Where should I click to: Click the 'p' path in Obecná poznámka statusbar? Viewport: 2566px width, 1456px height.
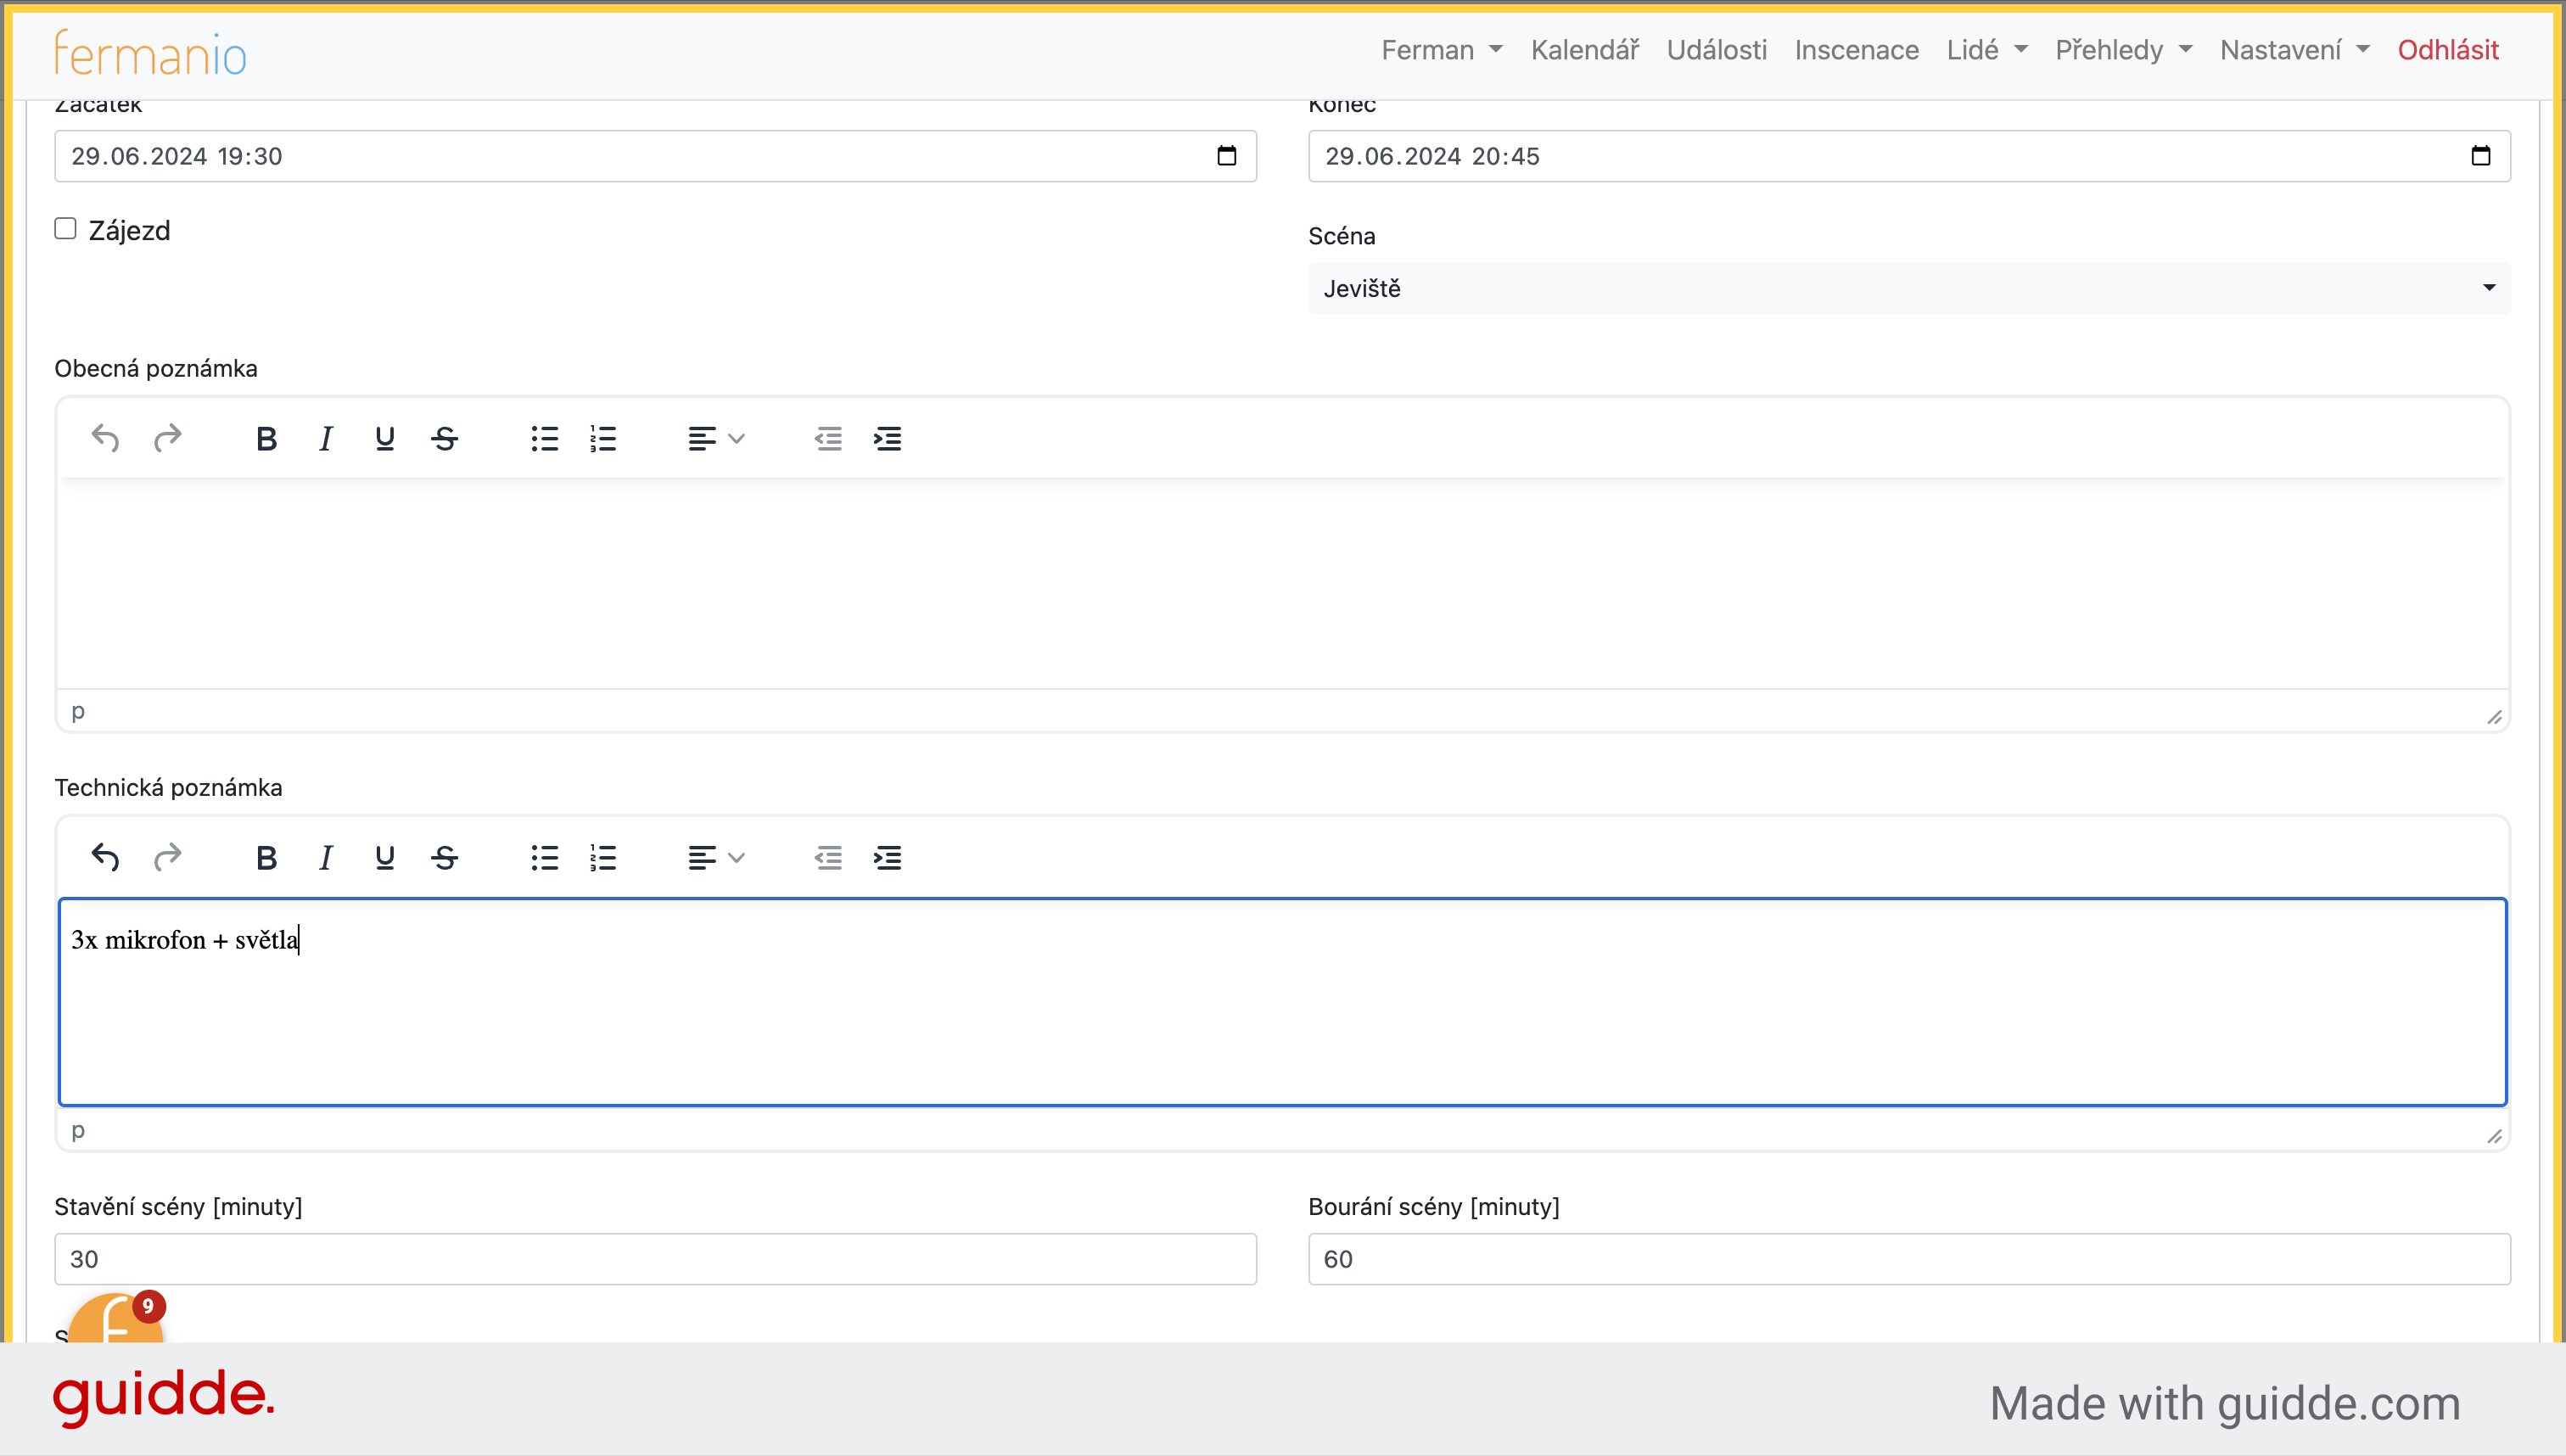(x=78, y=711)
